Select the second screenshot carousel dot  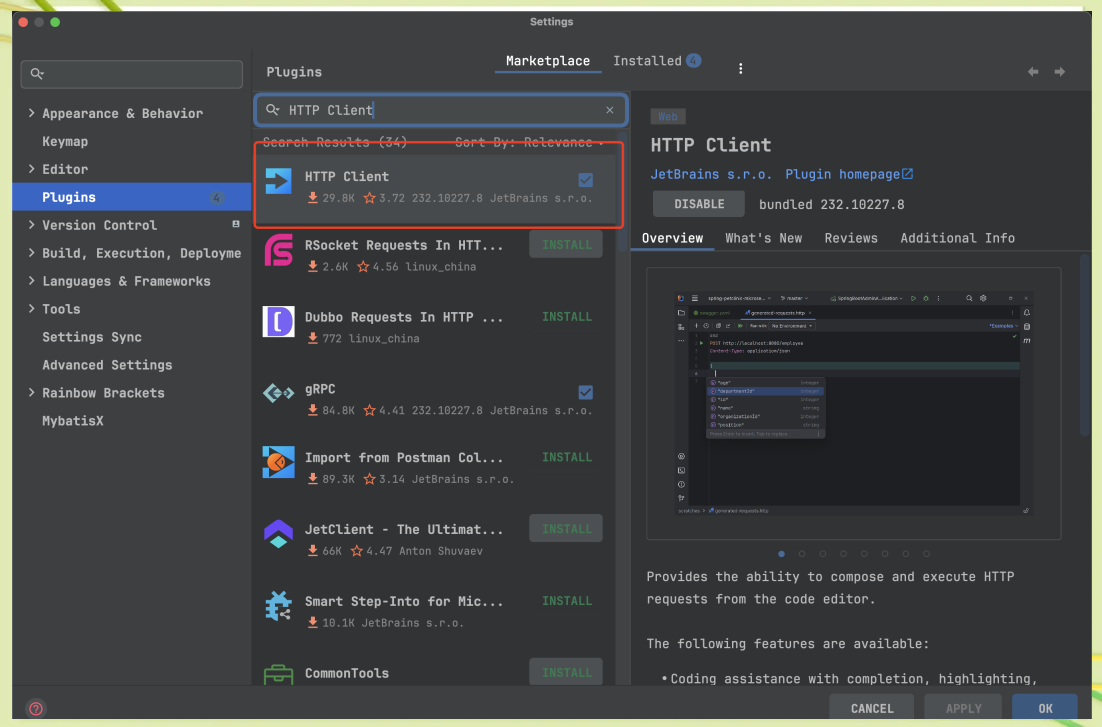tap(802, 554)
